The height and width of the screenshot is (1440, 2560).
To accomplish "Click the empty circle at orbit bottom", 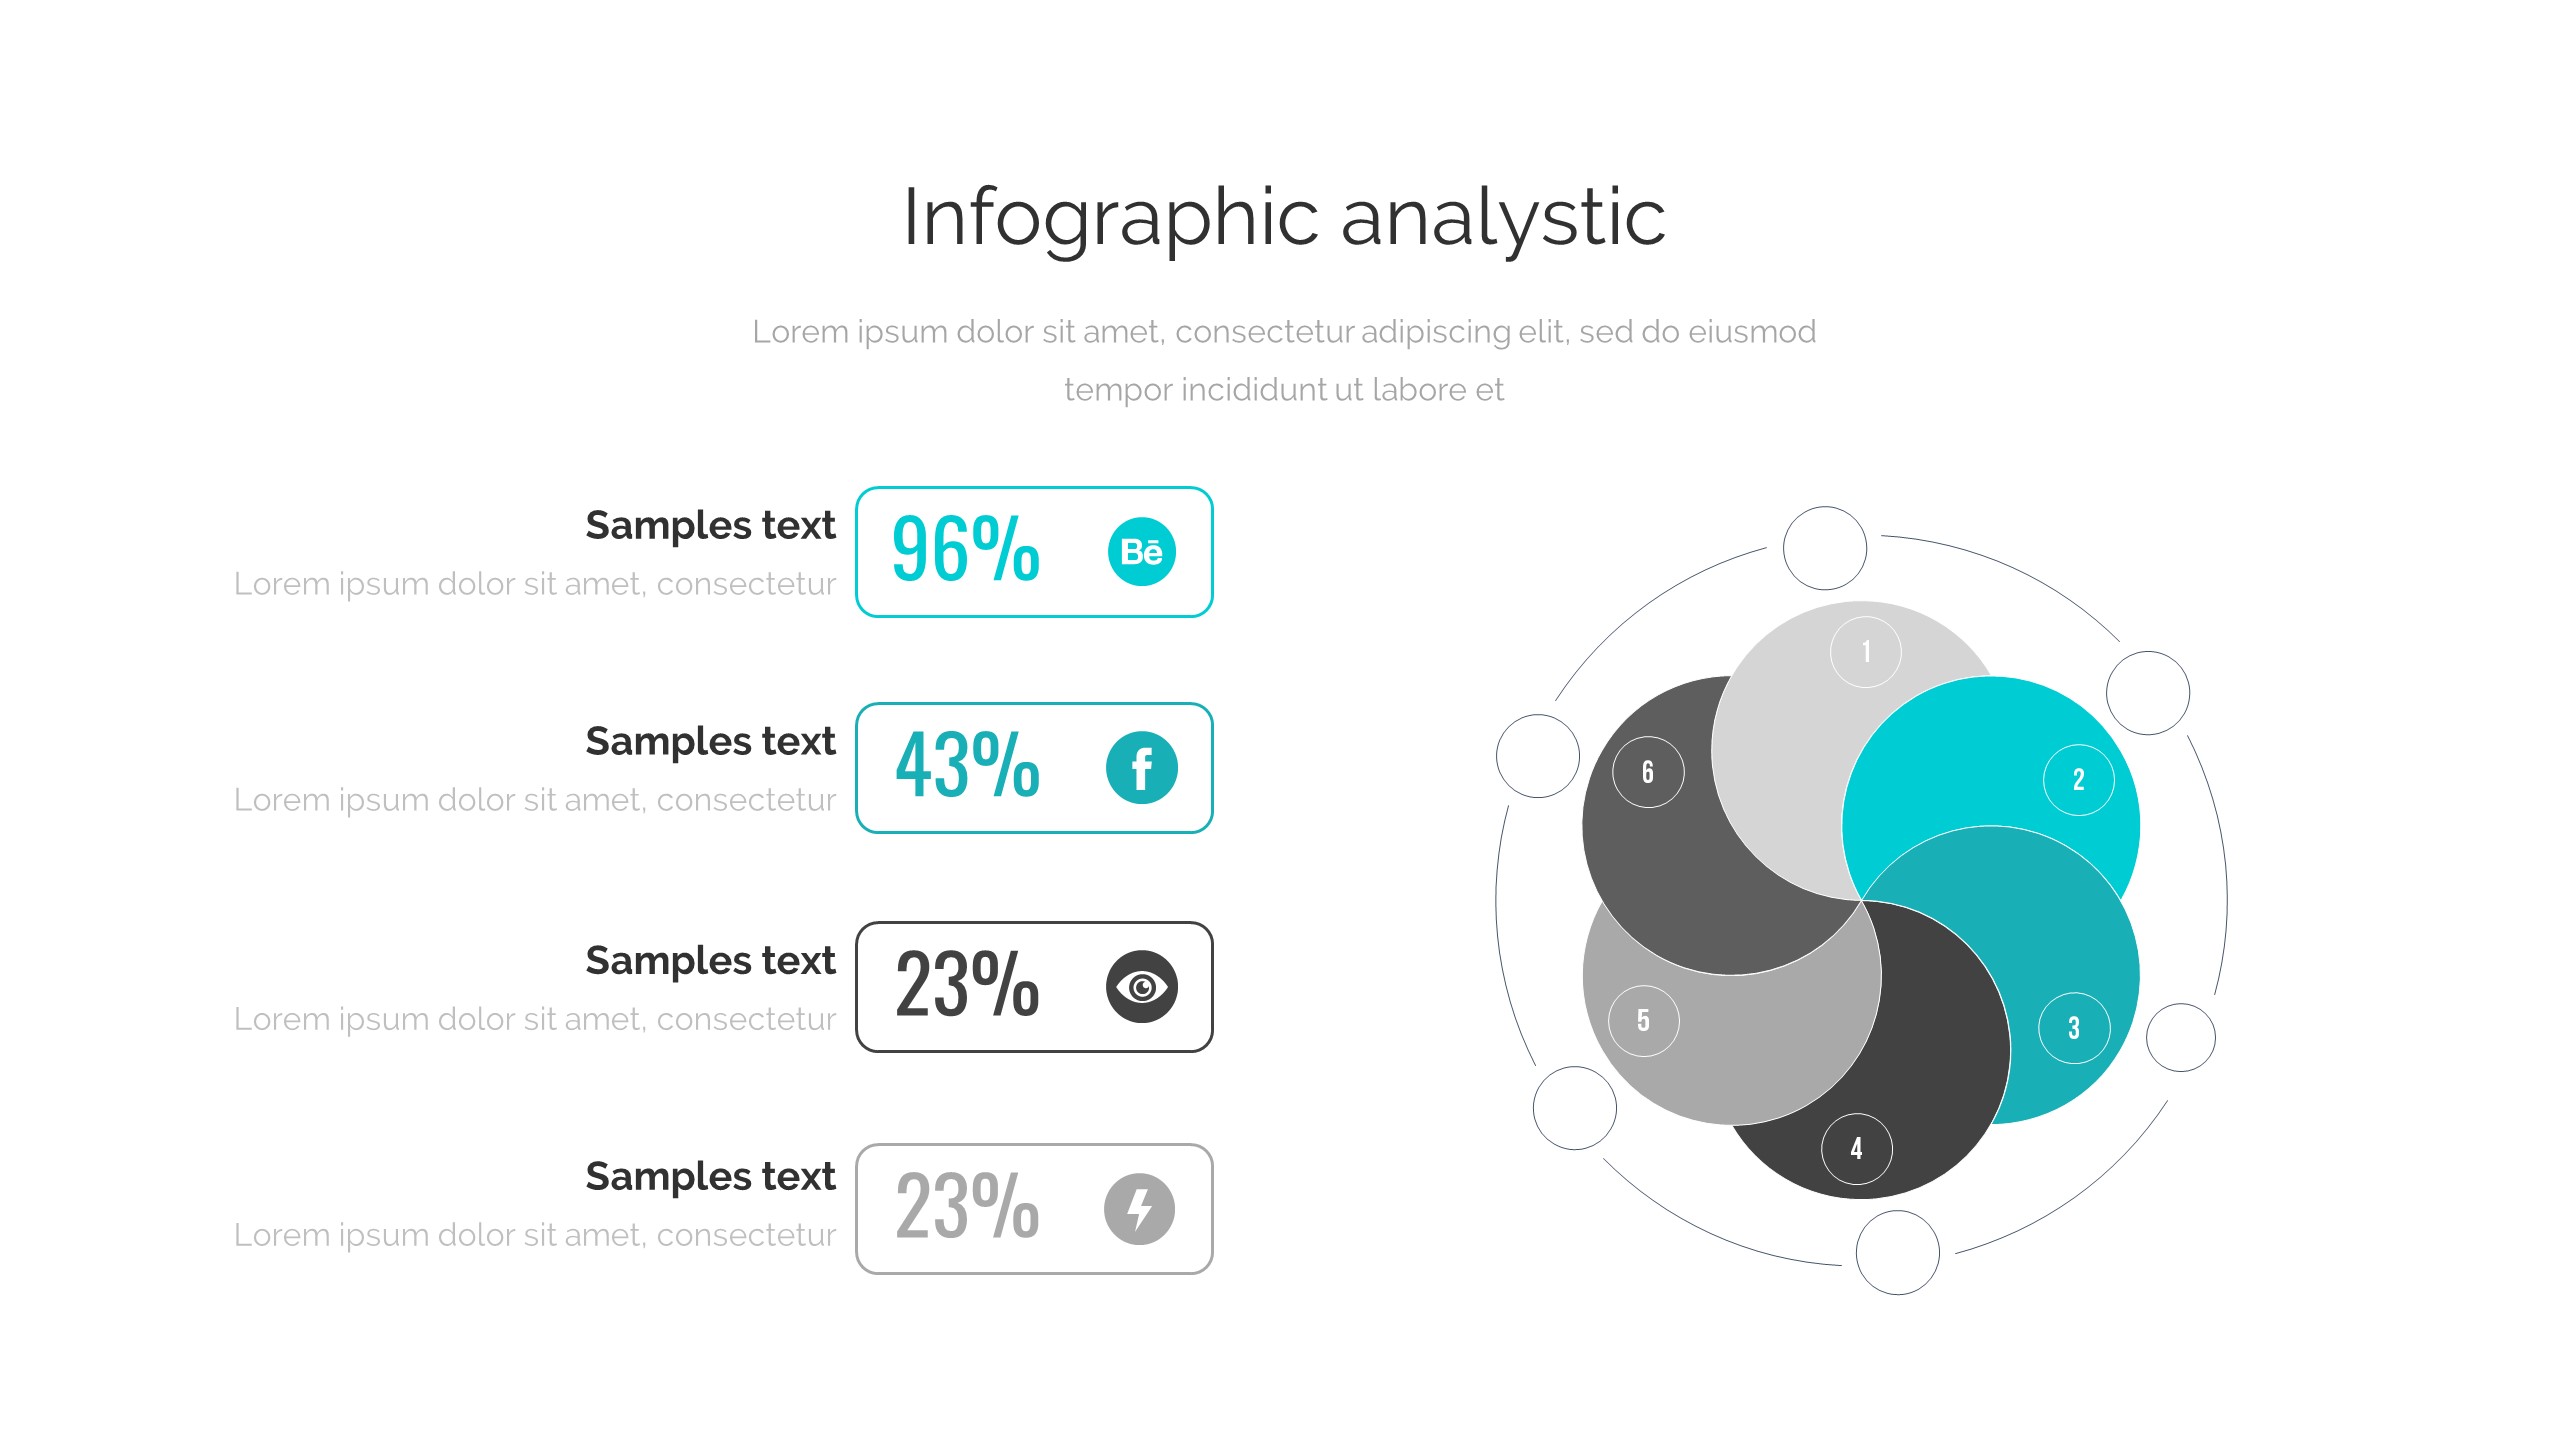I will tap(1897, 1252).
